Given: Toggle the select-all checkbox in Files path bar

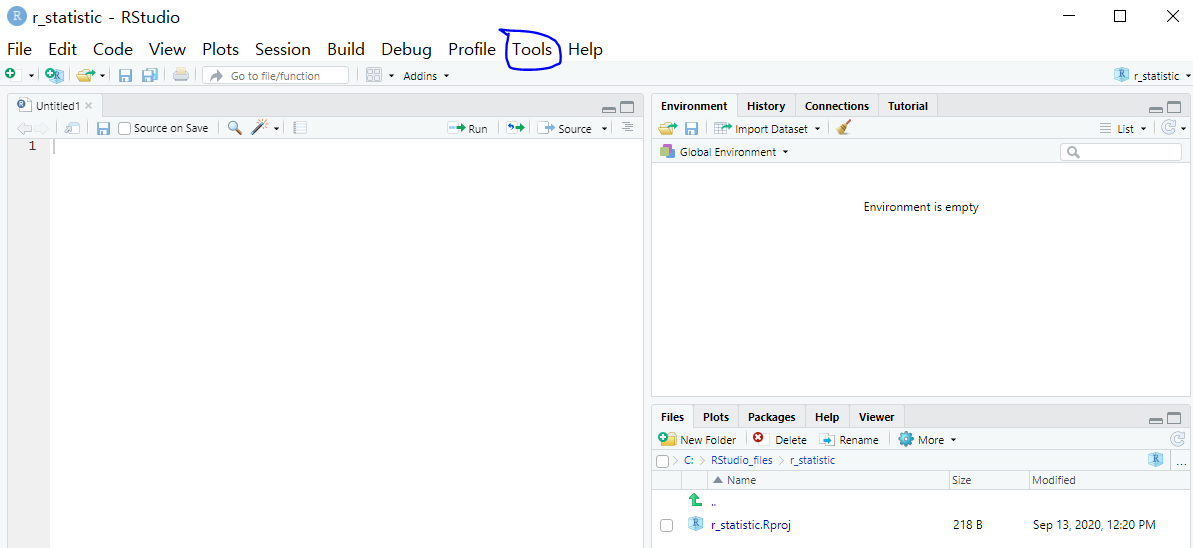Looking at the screenshot, I should [663, 460].
